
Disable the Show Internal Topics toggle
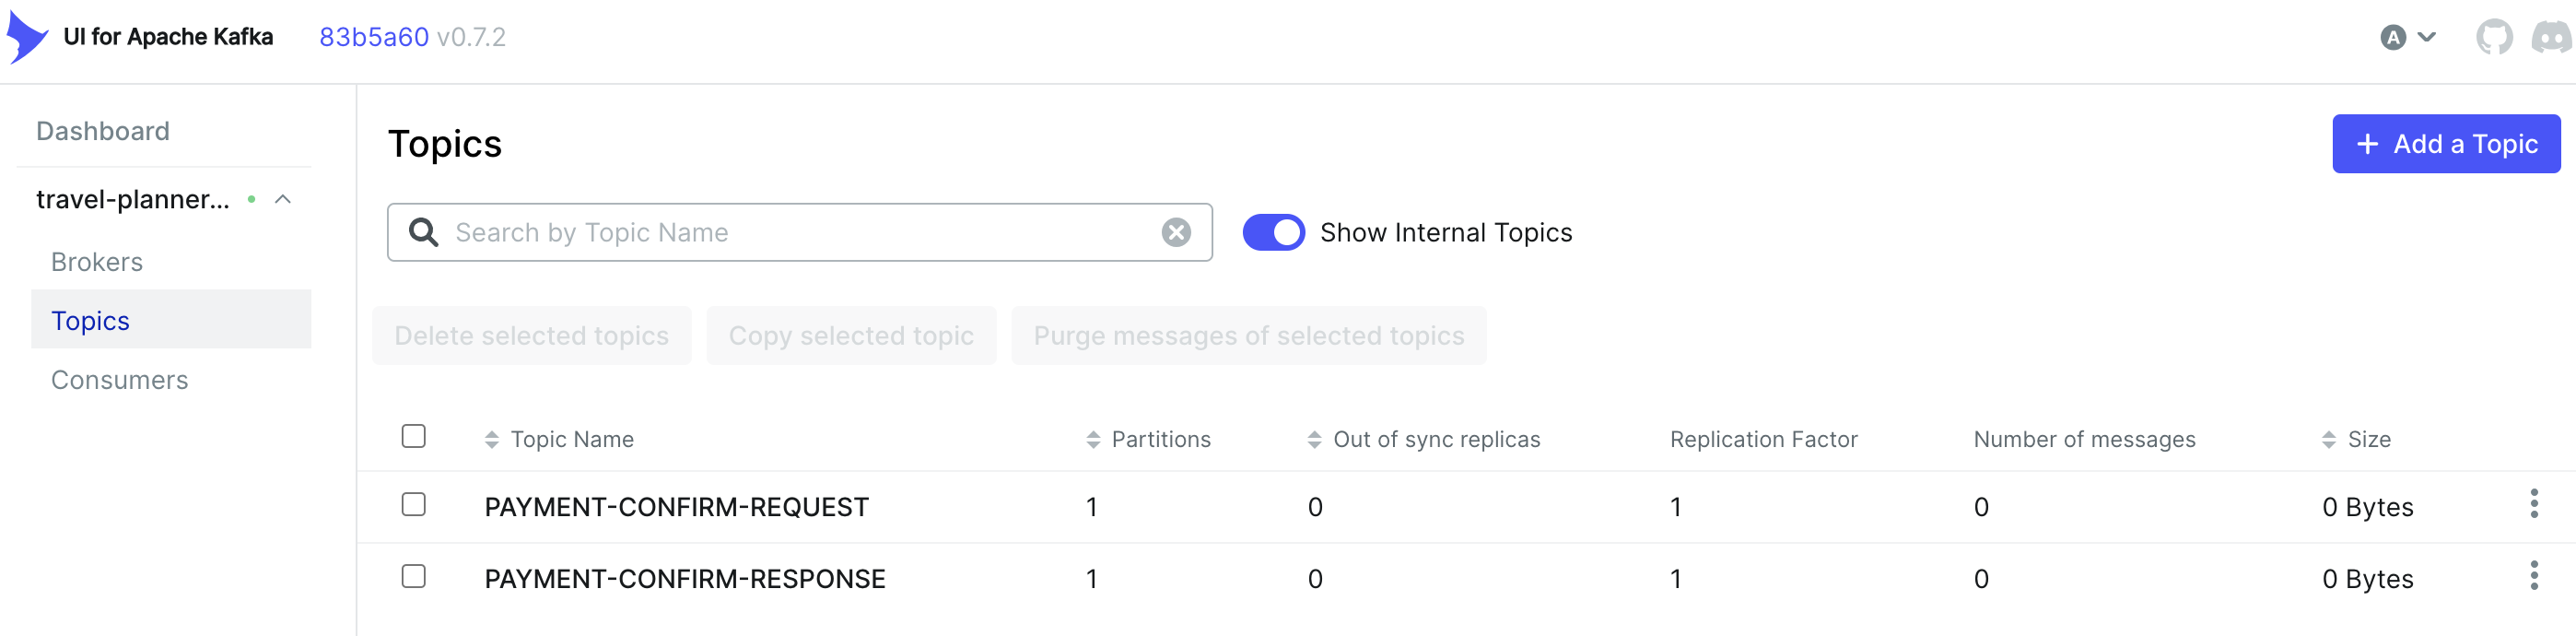point(1273,233)
